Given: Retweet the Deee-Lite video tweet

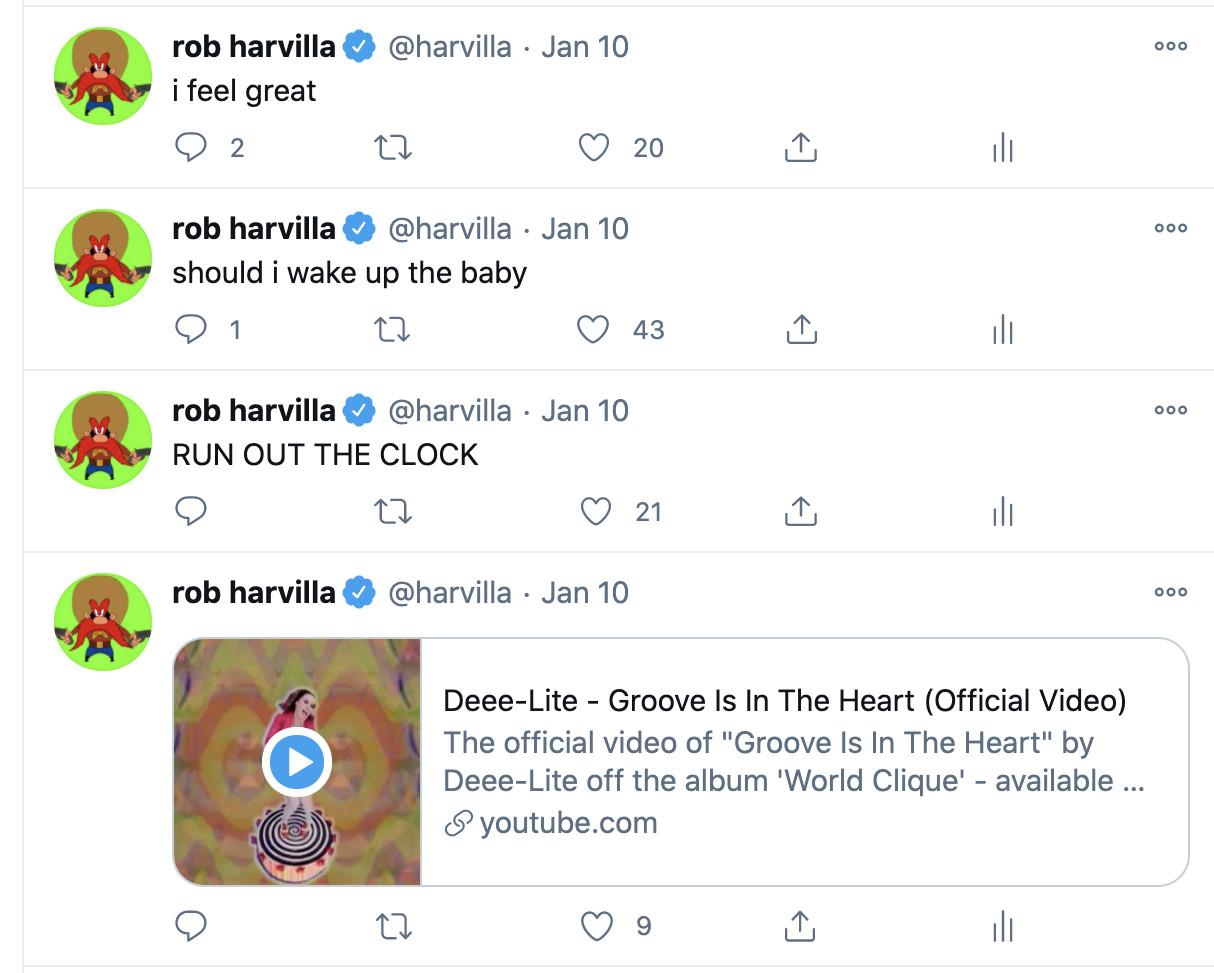Looking at the screenshot, I should [392, 927].
